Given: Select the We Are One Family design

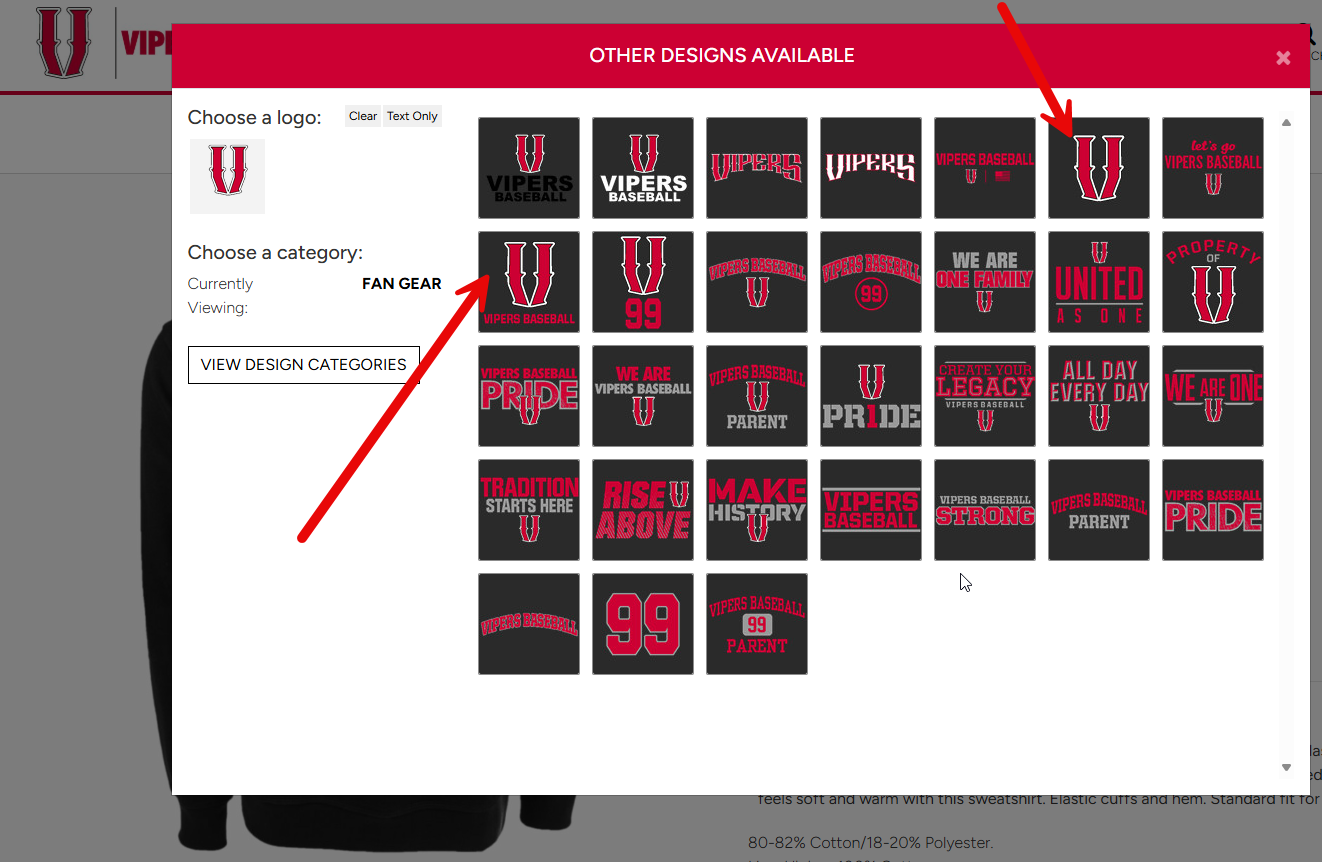Looking at the screenshot, I should tap(985, 282).
